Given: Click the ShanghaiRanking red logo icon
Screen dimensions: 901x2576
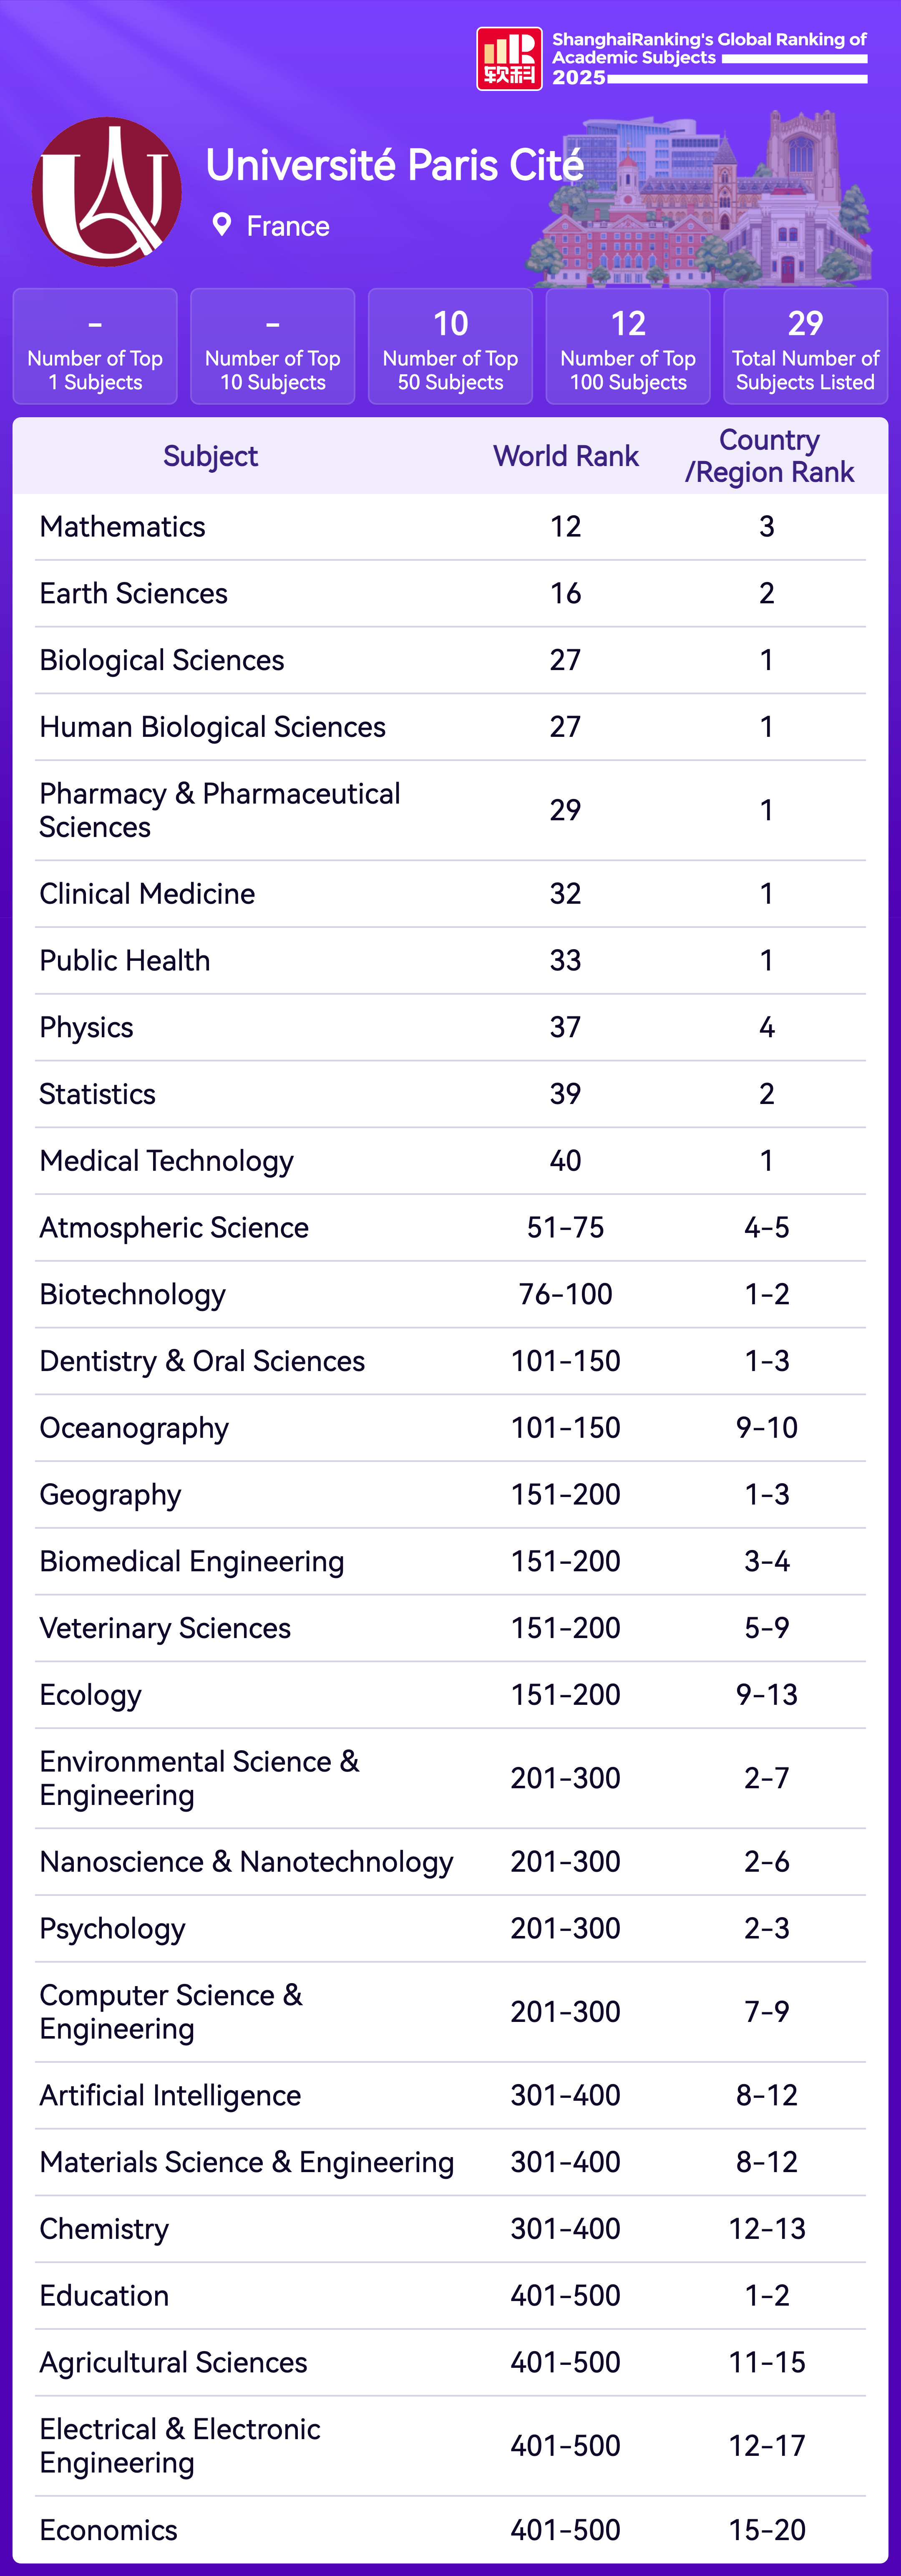Looking at the screenshot, I should click(509, 58).
